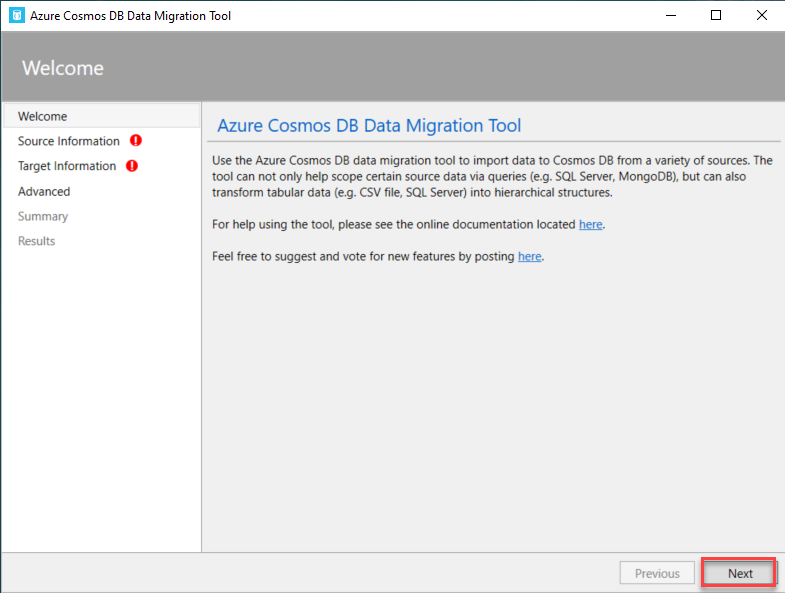Click the Cosmos DB app icon in title bar
The width and height of the screenshot is (785, 593).
coord(16,16)
